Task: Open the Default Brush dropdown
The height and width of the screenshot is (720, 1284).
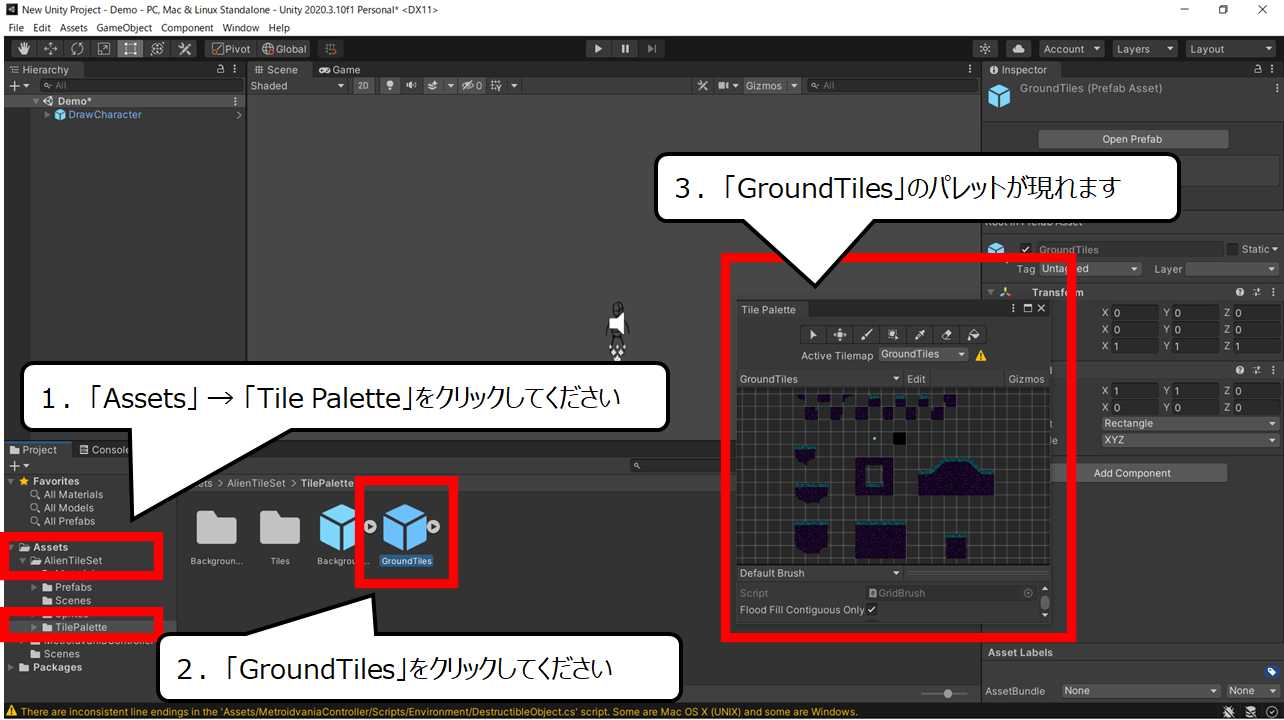Action: 820,573
